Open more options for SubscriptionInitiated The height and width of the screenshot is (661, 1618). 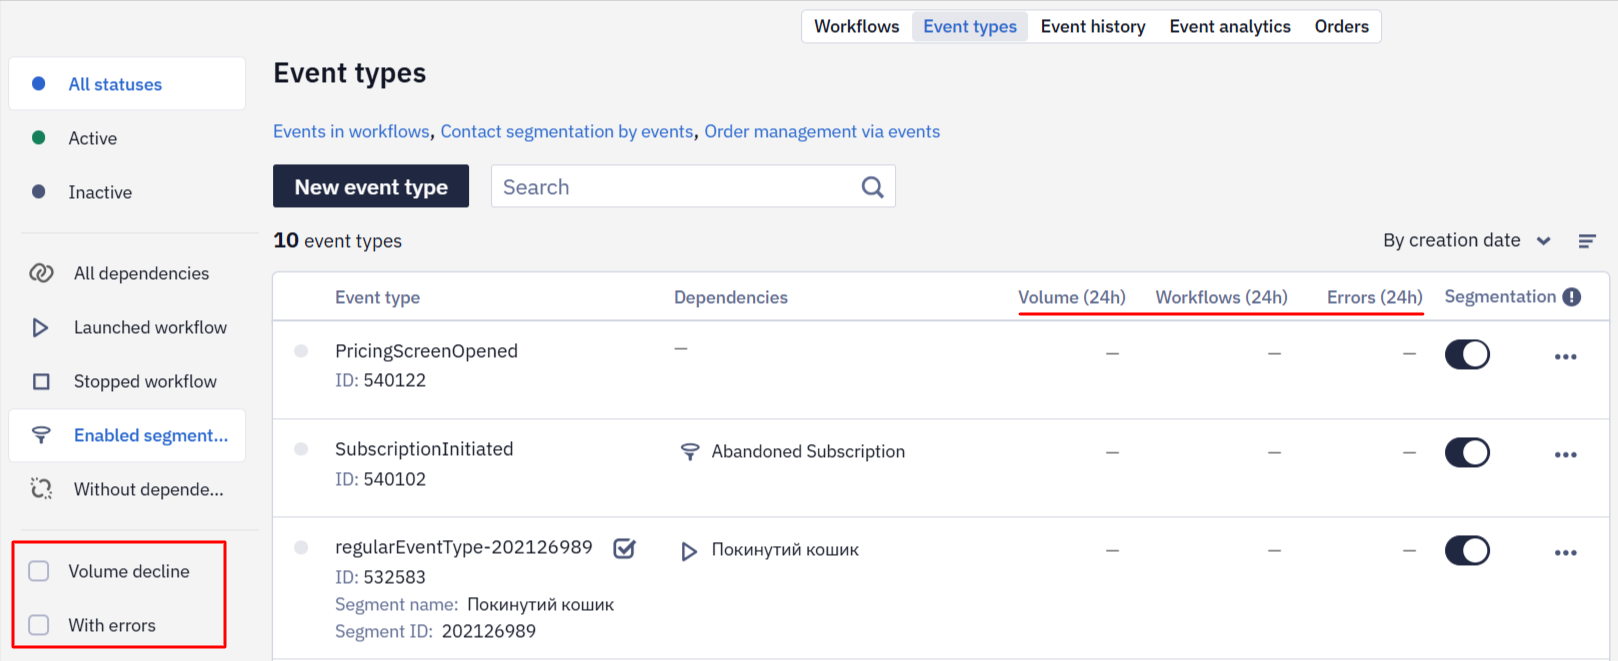(1566, 455)
